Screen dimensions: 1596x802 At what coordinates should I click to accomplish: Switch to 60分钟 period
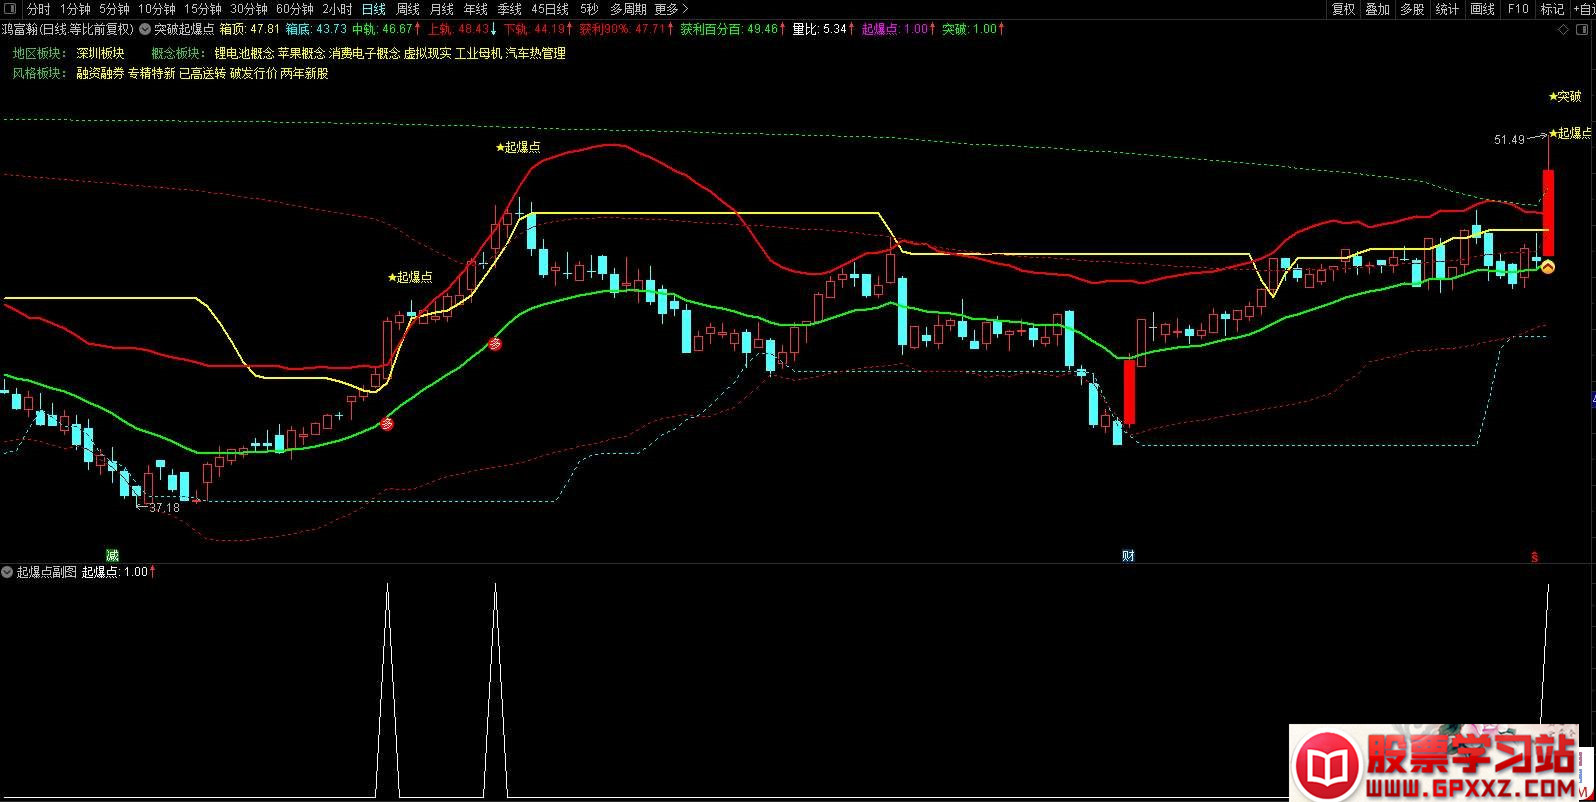294,9
